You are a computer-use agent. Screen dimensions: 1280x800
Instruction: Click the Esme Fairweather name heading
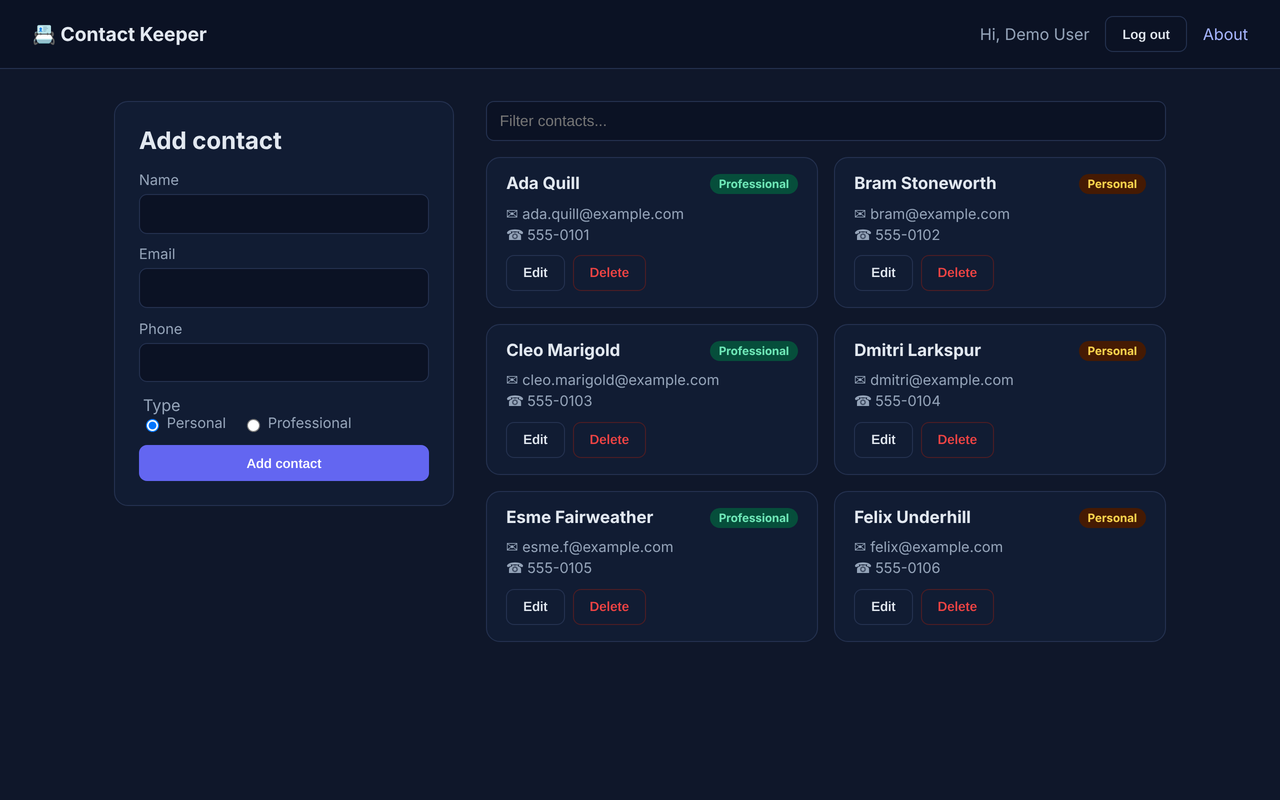(580, 517)
